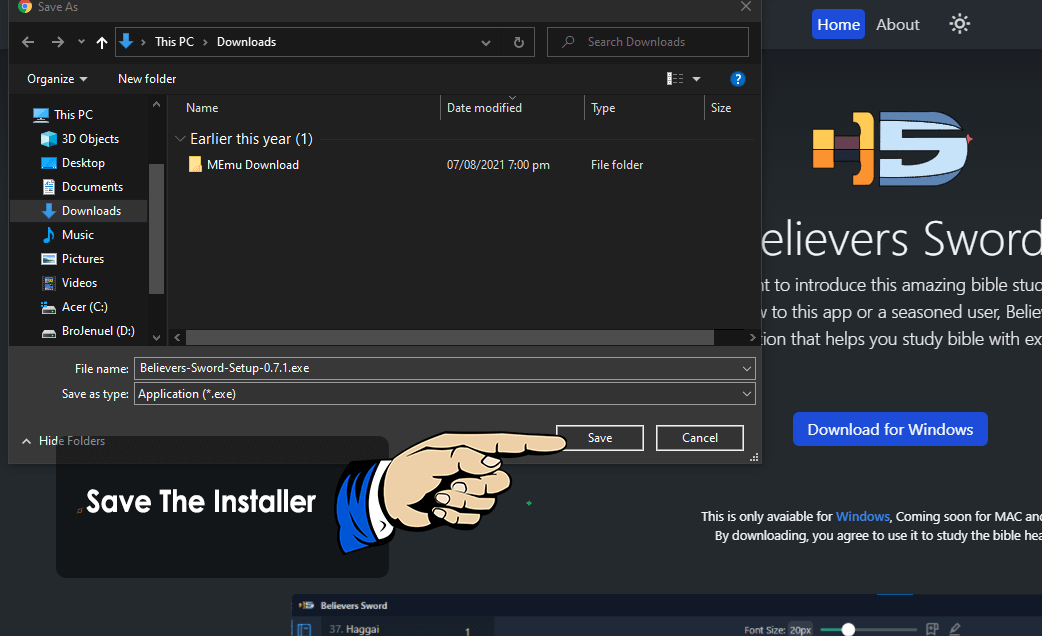Toggle the light/dark theme sun icon
1042x636 pixels.
(x=960, y=25)
